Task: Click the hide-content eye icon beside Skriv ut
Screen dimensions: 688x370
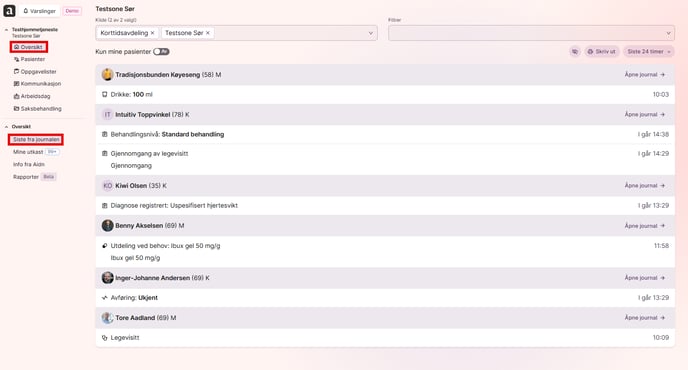Action: [x=575, y=51]
